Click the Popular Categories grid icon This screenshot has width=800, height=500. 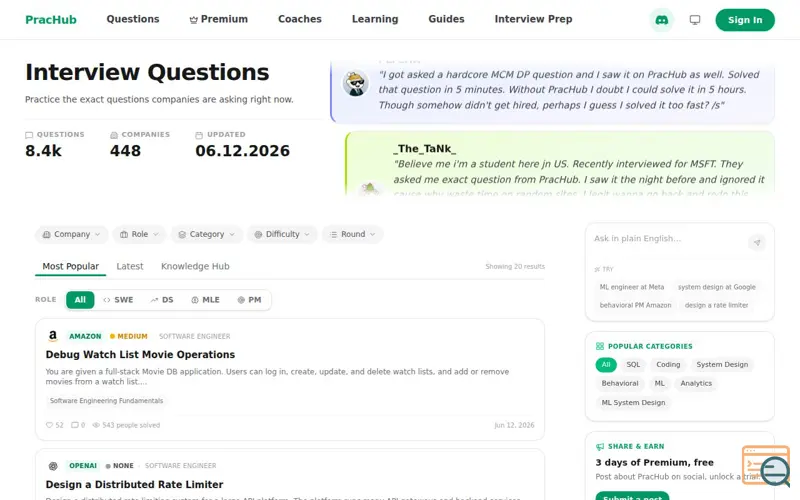point(599,346)
